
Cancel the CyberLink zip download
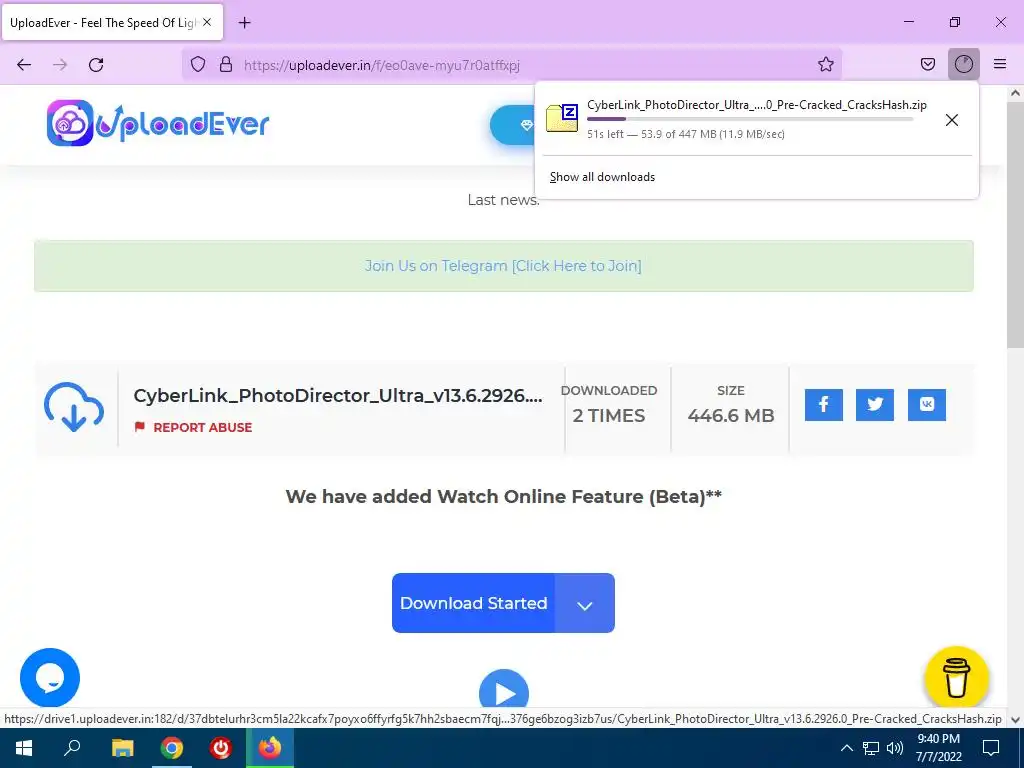952,120
